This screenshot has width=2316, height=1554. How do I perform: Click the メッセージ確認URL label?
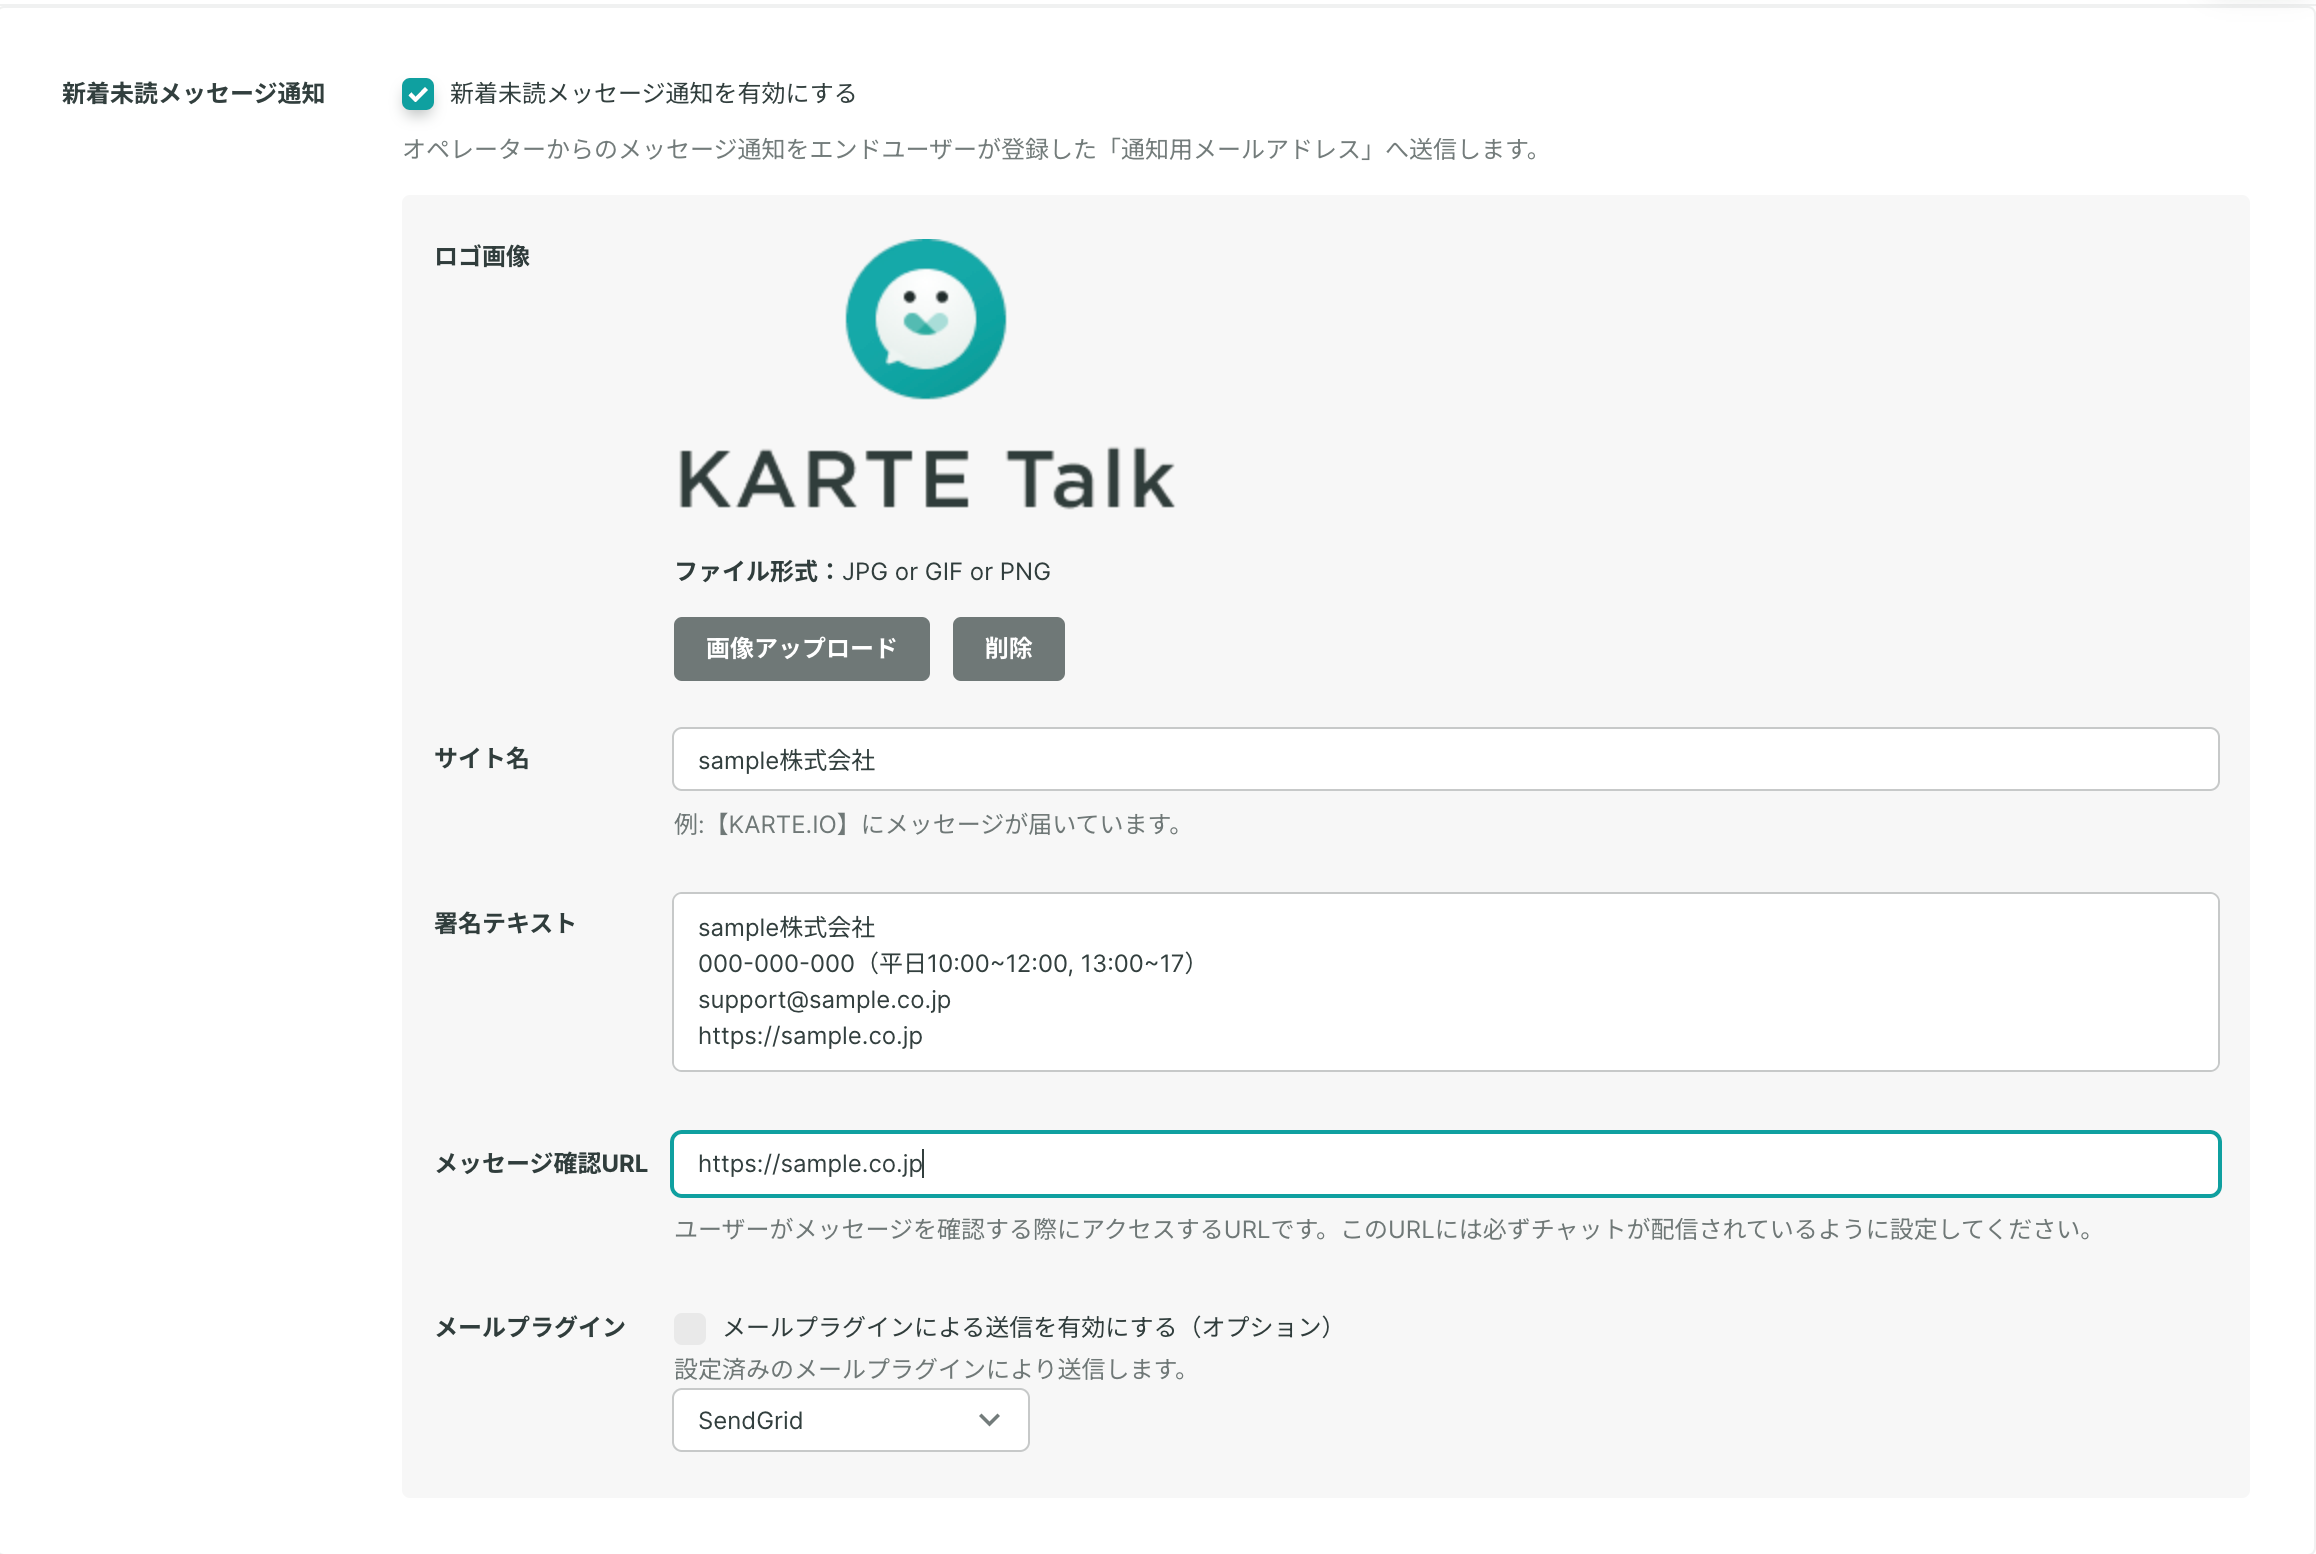541,1164
